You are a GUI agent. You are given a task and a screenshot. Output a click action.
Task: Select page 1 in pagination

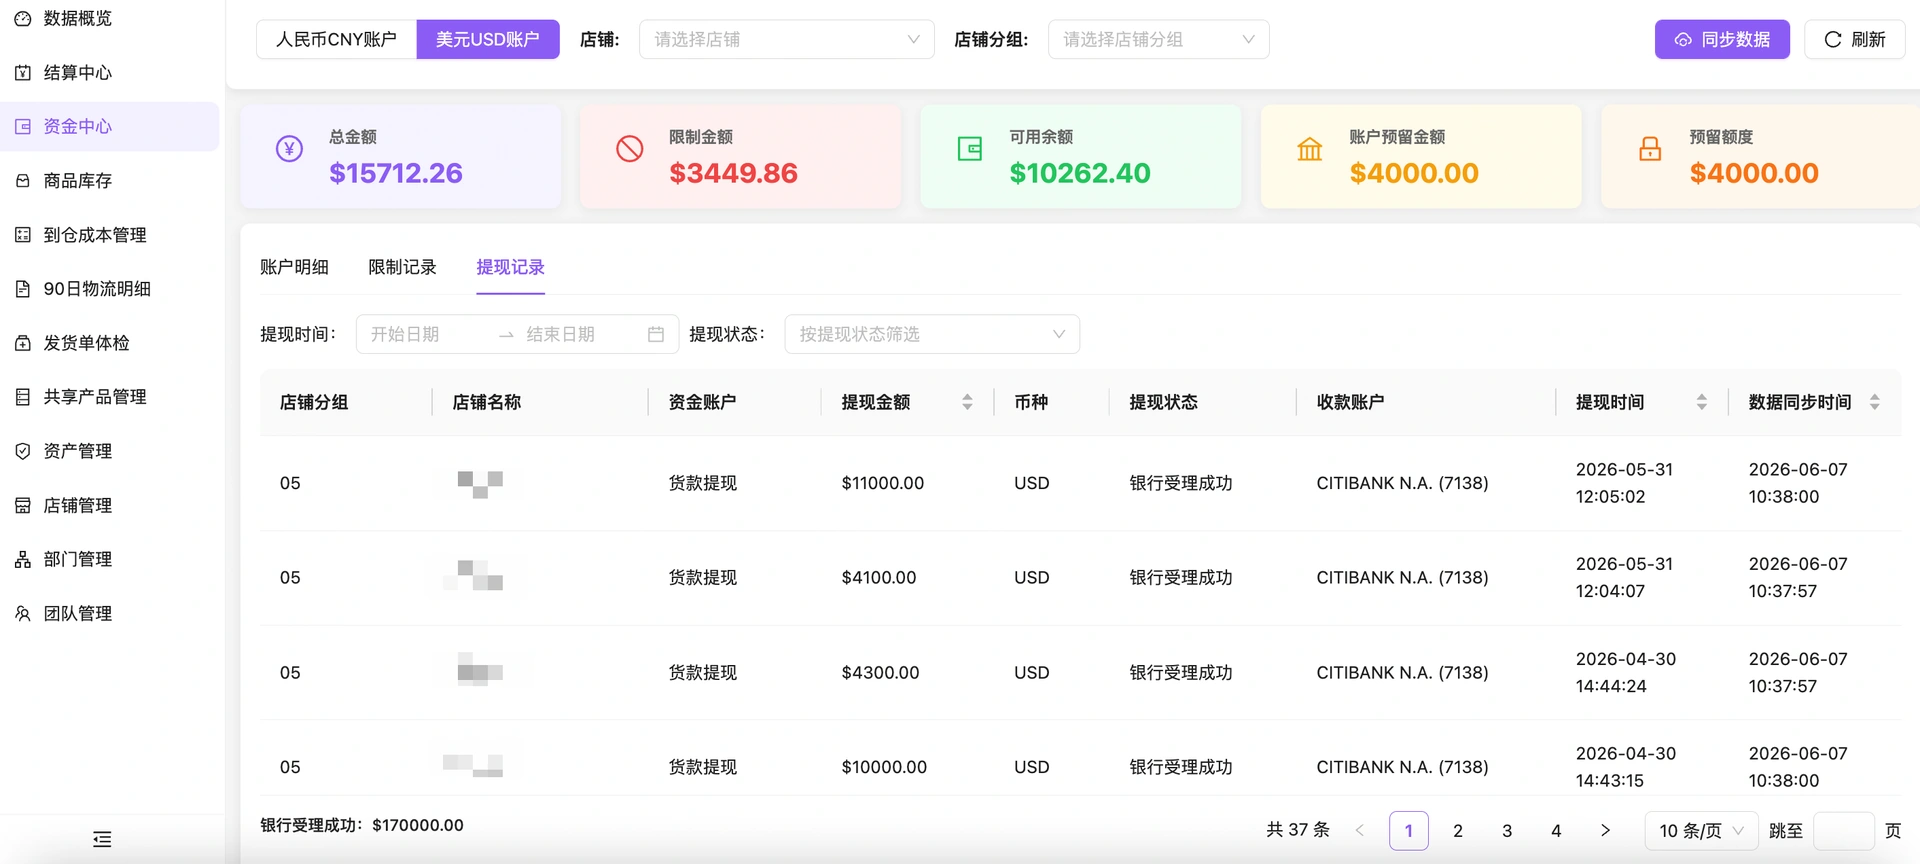coord(1409,830)
